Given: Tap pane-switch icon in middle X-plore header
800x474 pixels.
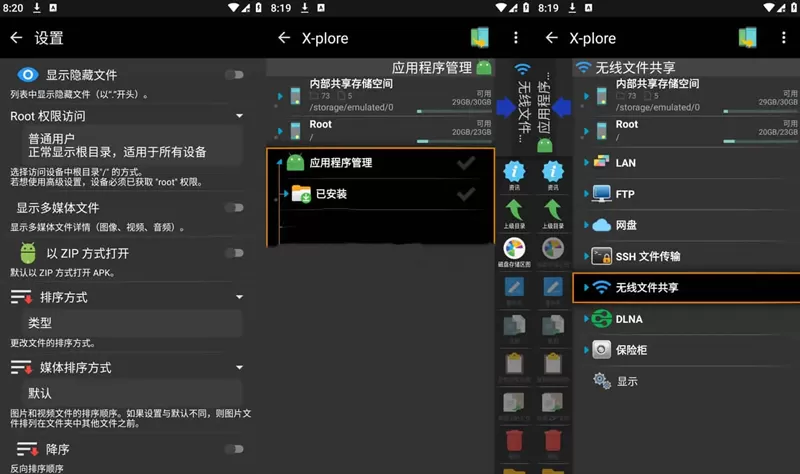Looking at the screenshot, I should point(480,38).
